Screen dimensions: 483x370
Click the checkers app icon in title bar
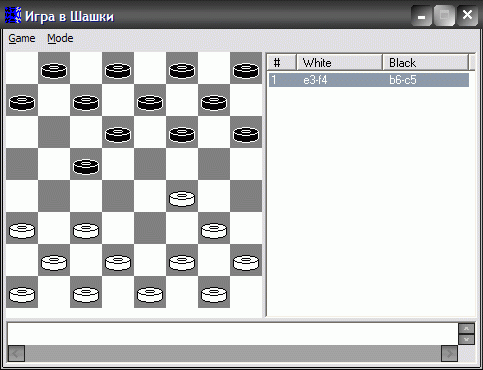[13, 15]
